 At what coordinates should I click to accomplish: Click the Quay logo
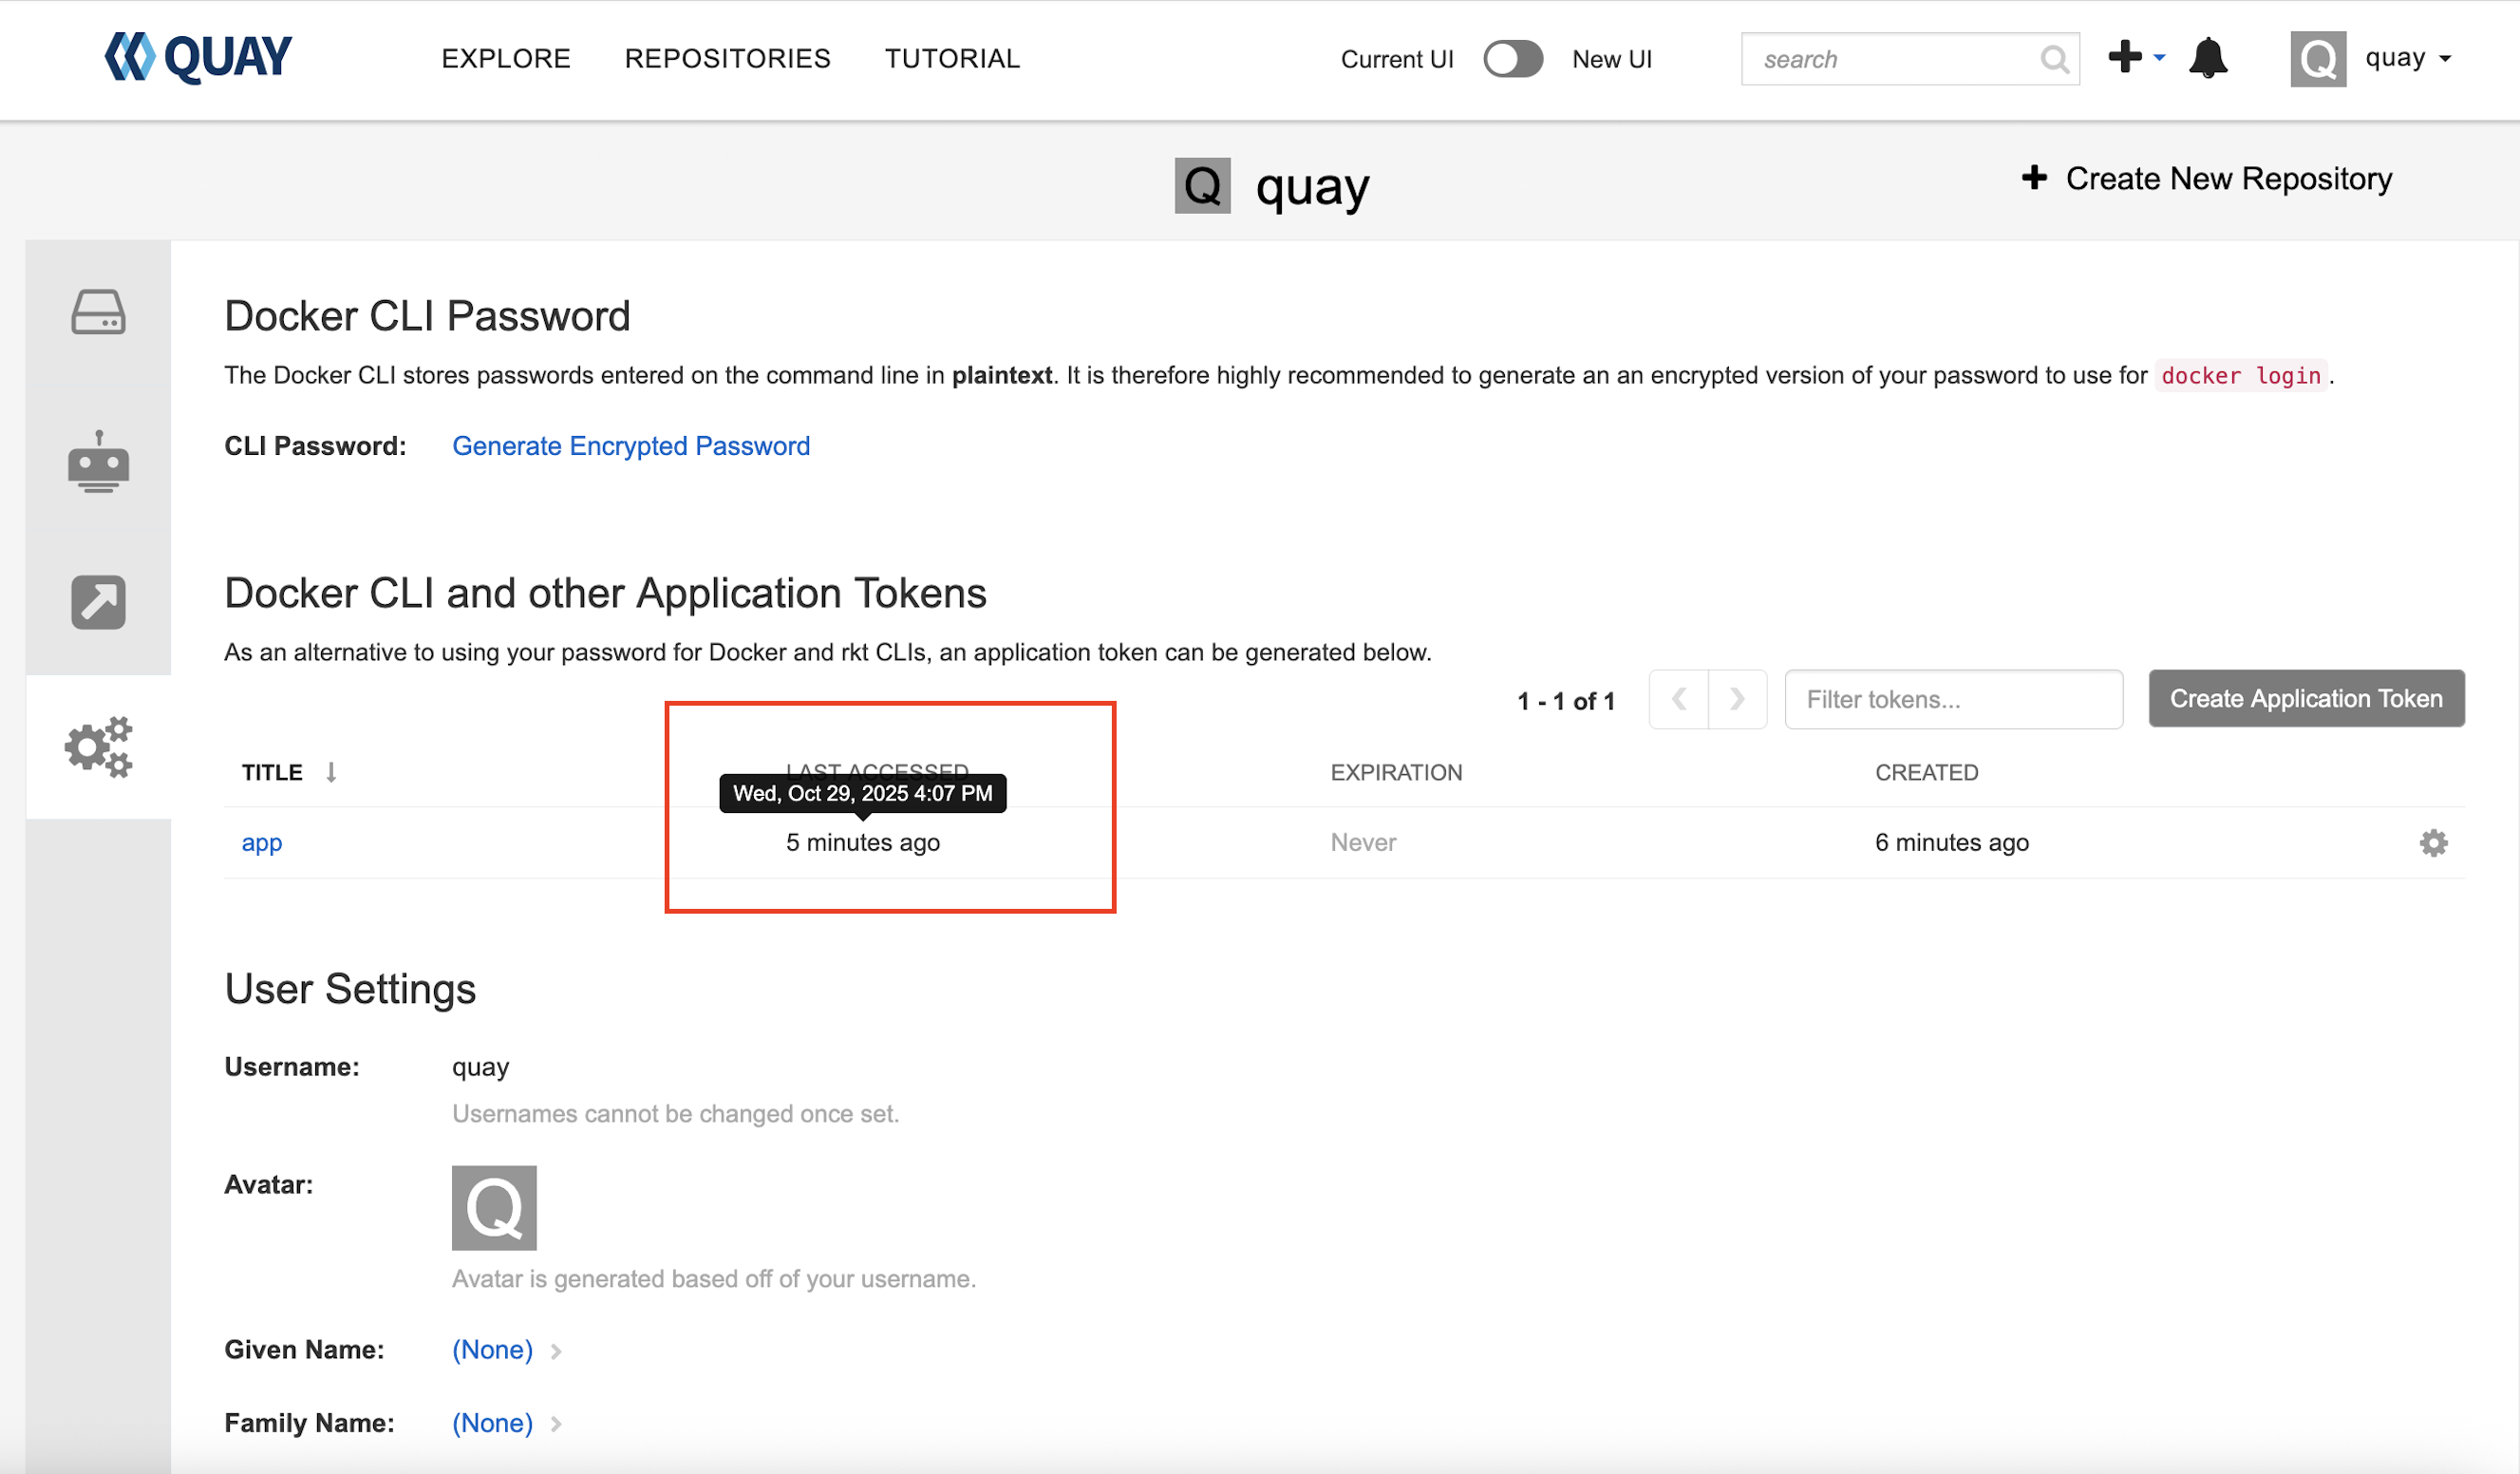(x=198, y=57)
